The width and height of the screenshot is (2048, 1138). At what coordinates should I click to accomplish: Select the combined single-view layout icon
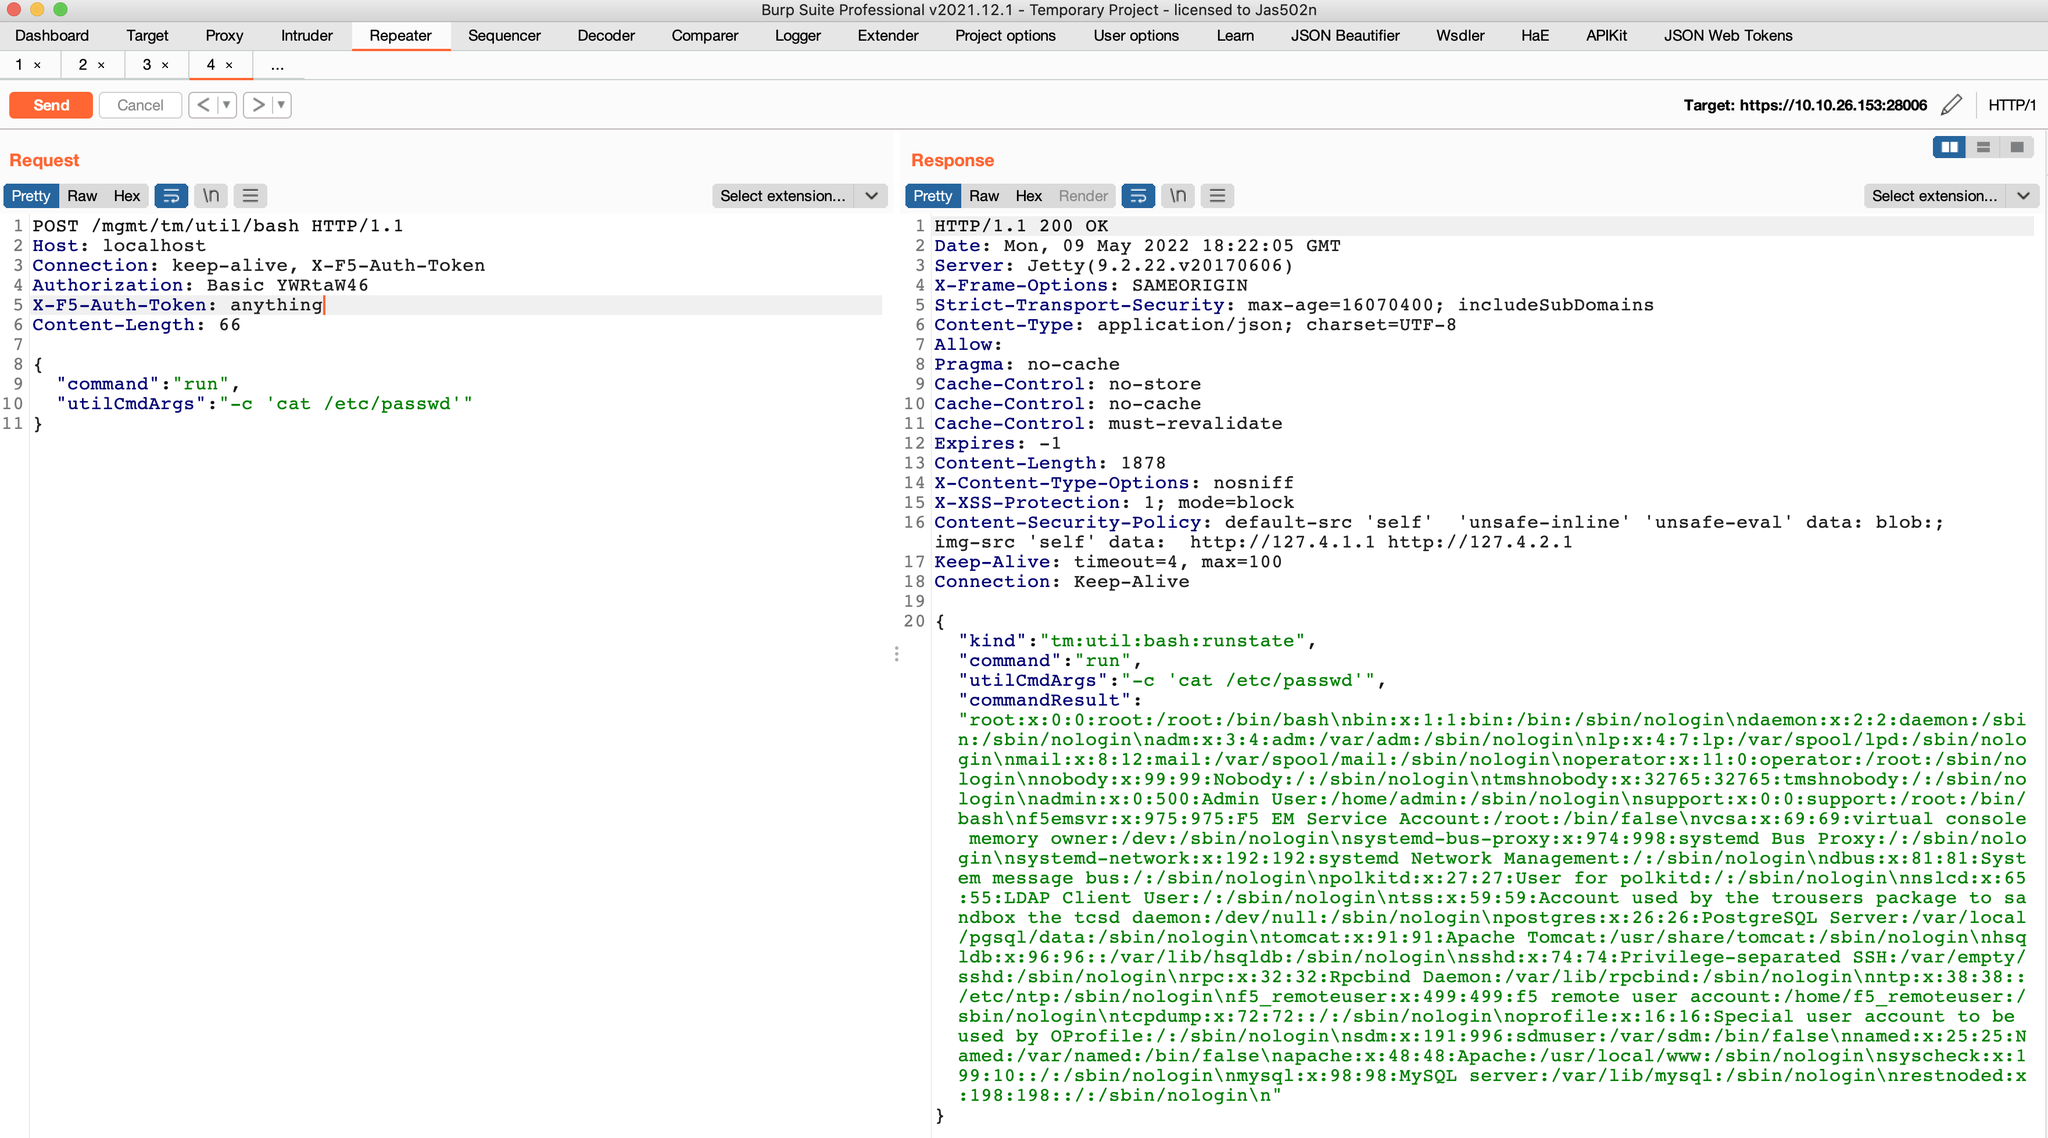click(x=2018, y=146)
